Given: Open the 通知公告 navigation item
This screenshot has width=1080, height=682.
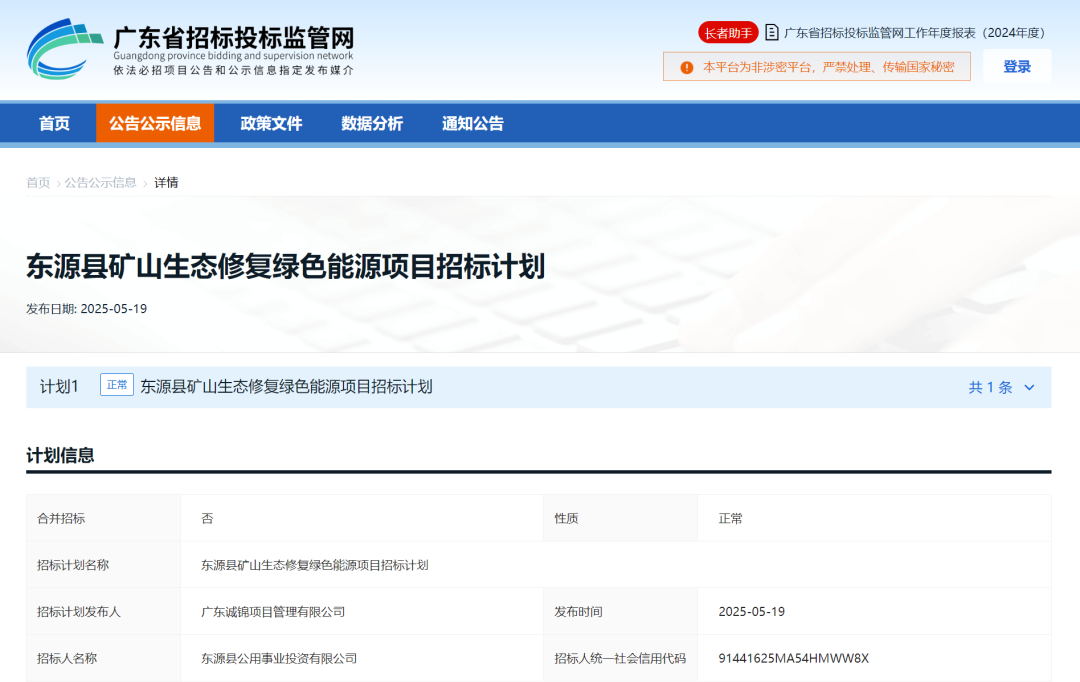Looking at the screenshot, I should coord(473,123).
